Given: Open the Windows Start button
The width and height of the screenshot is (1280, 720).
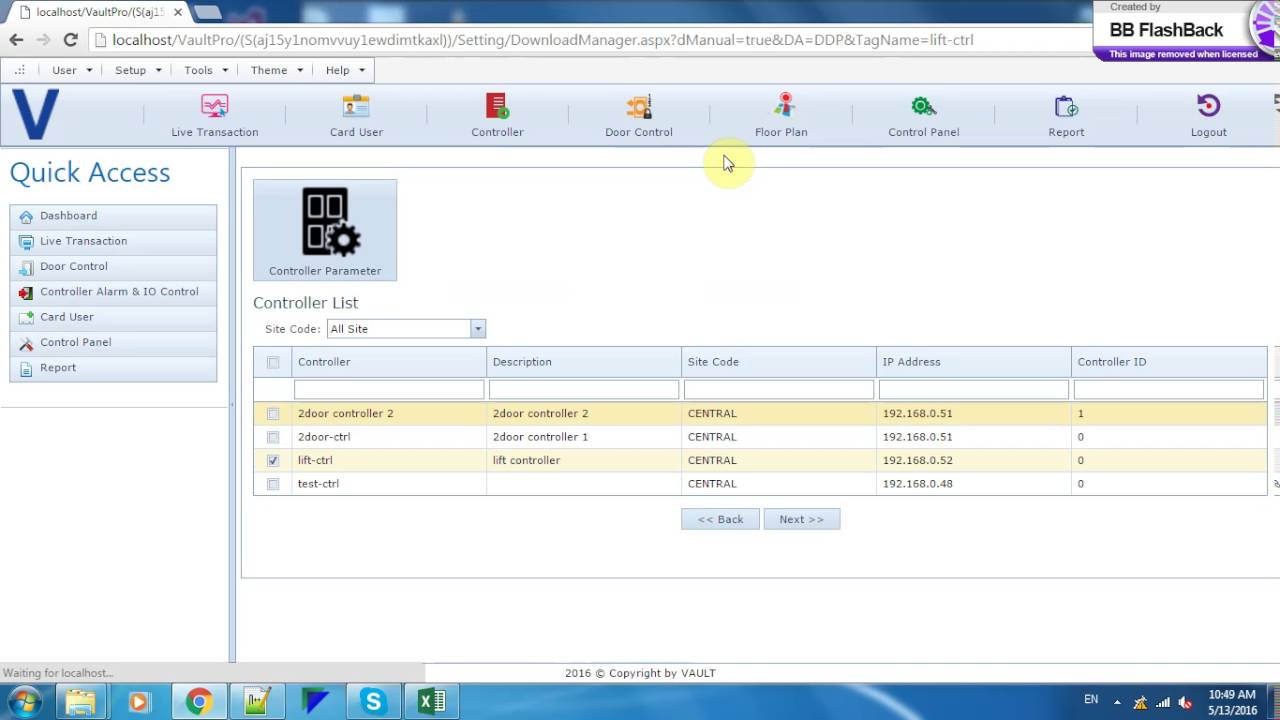Looking at the screenshot, I should coord(25,701).
